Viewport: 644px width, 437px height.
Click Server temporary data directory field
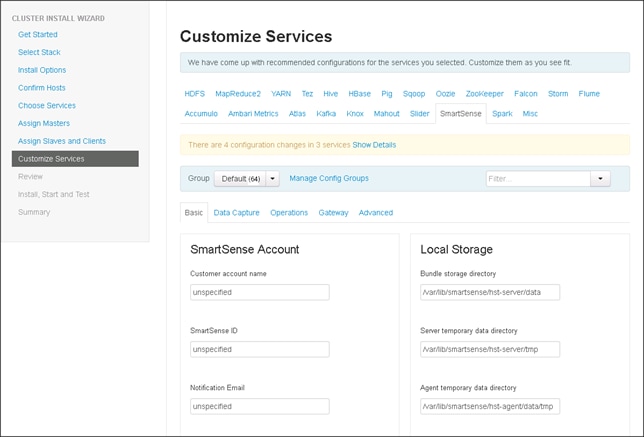[490, 350]
